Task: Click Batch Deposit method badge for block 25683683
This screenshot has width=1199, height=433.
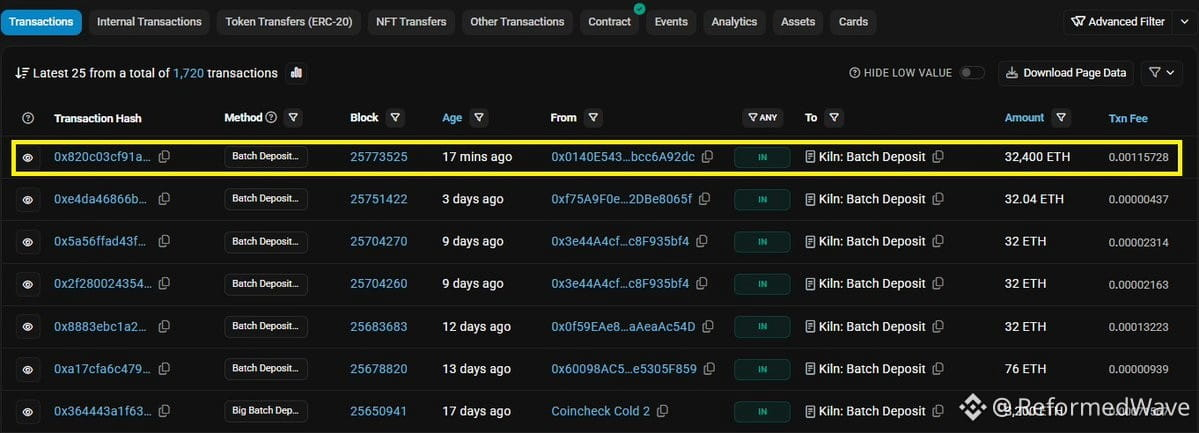Action: (265, 327)
